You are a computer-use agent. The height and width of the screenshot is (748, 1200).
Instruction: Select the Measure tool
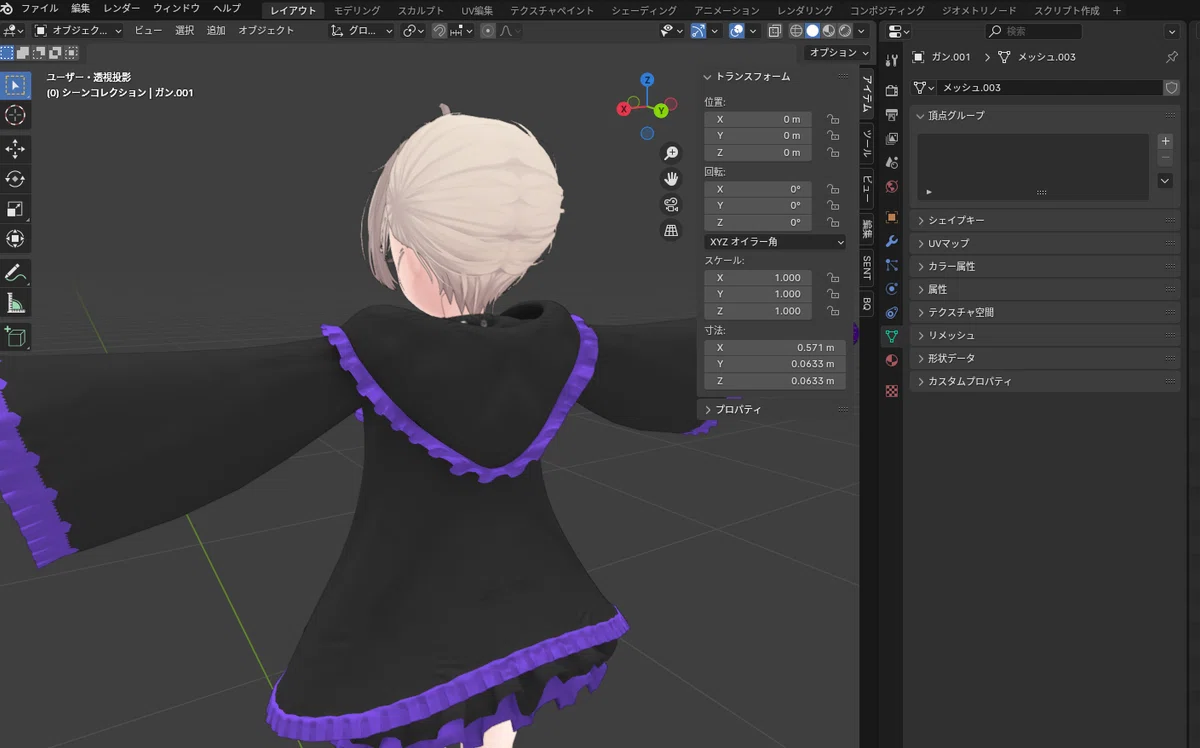click(15, 302)
